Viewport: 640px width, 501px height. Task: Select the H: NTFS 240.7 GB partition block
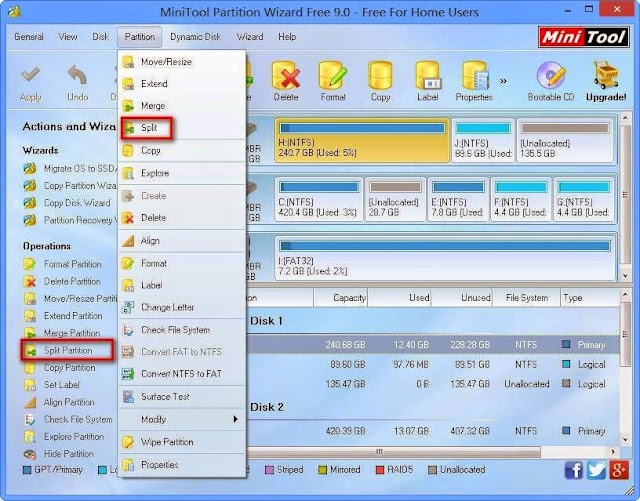pyautogui.click(x=362, y=140)
